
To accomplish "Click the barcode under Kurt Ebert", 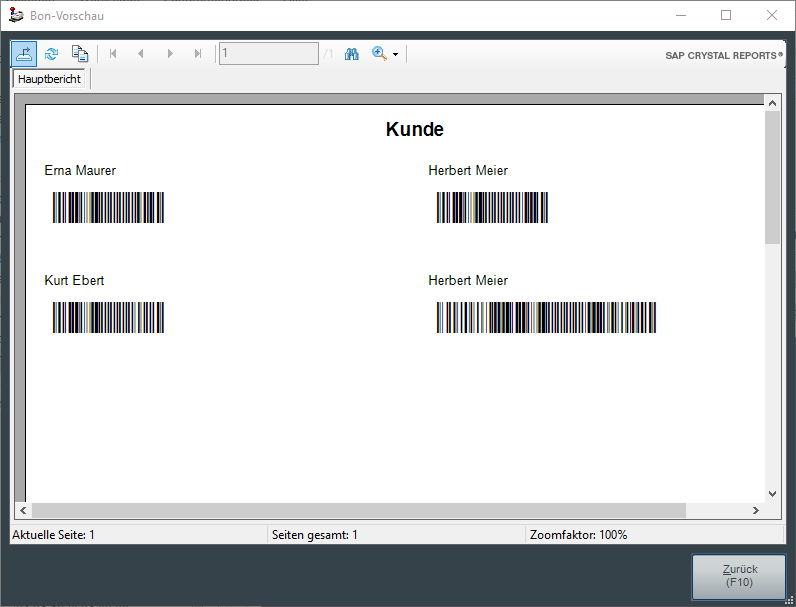I will tap(108, 317).
